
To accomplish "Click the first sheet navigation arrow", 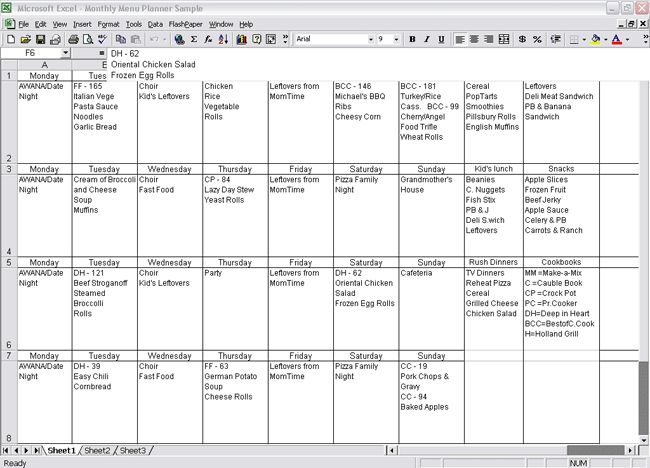I will point(6,451).
